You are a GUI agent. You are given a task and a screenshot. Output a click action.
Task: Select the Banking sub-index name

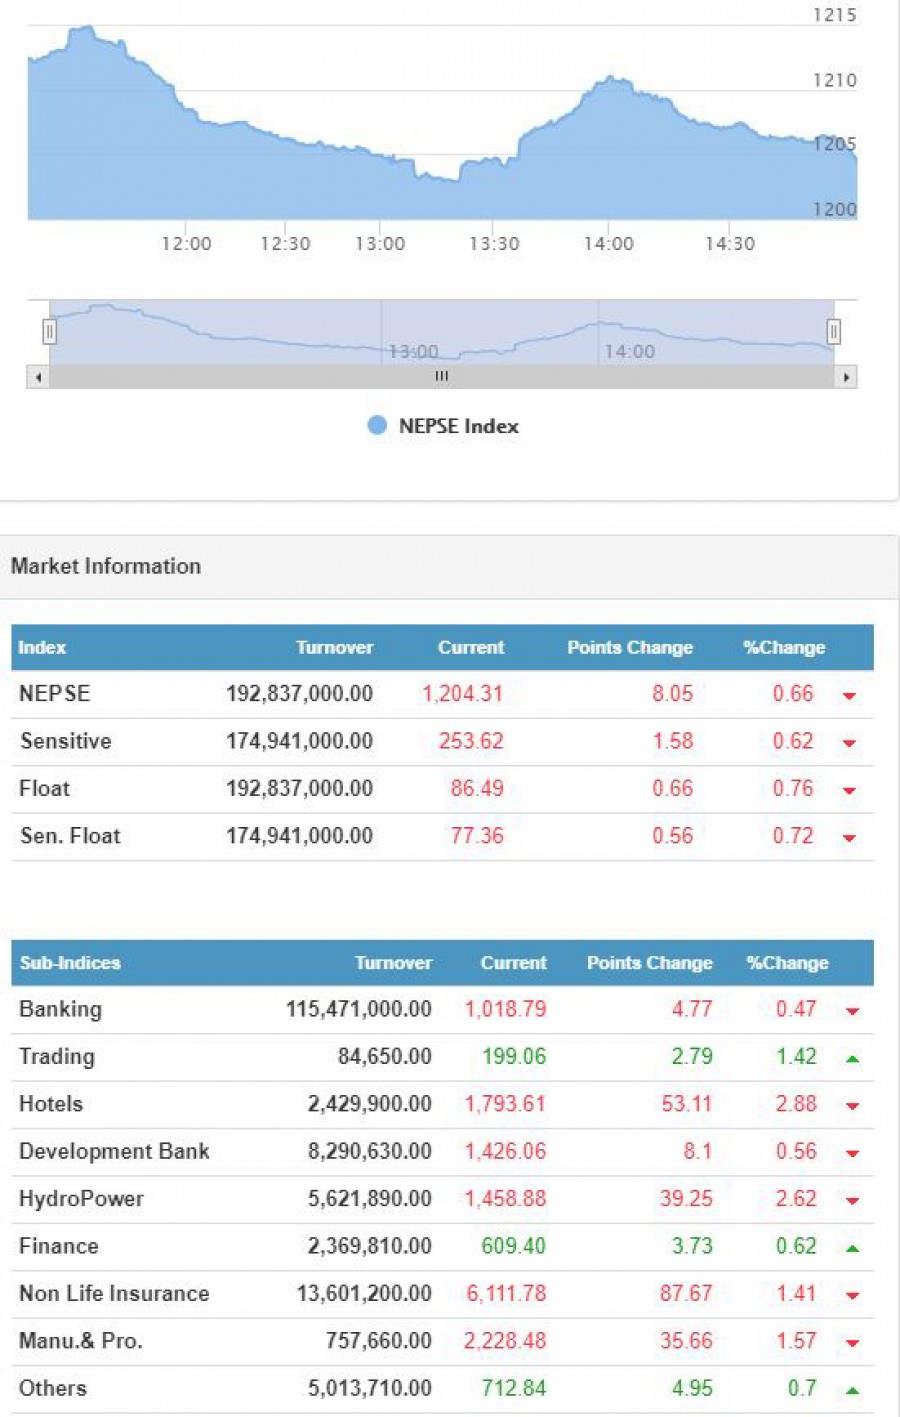(60, 1009)
